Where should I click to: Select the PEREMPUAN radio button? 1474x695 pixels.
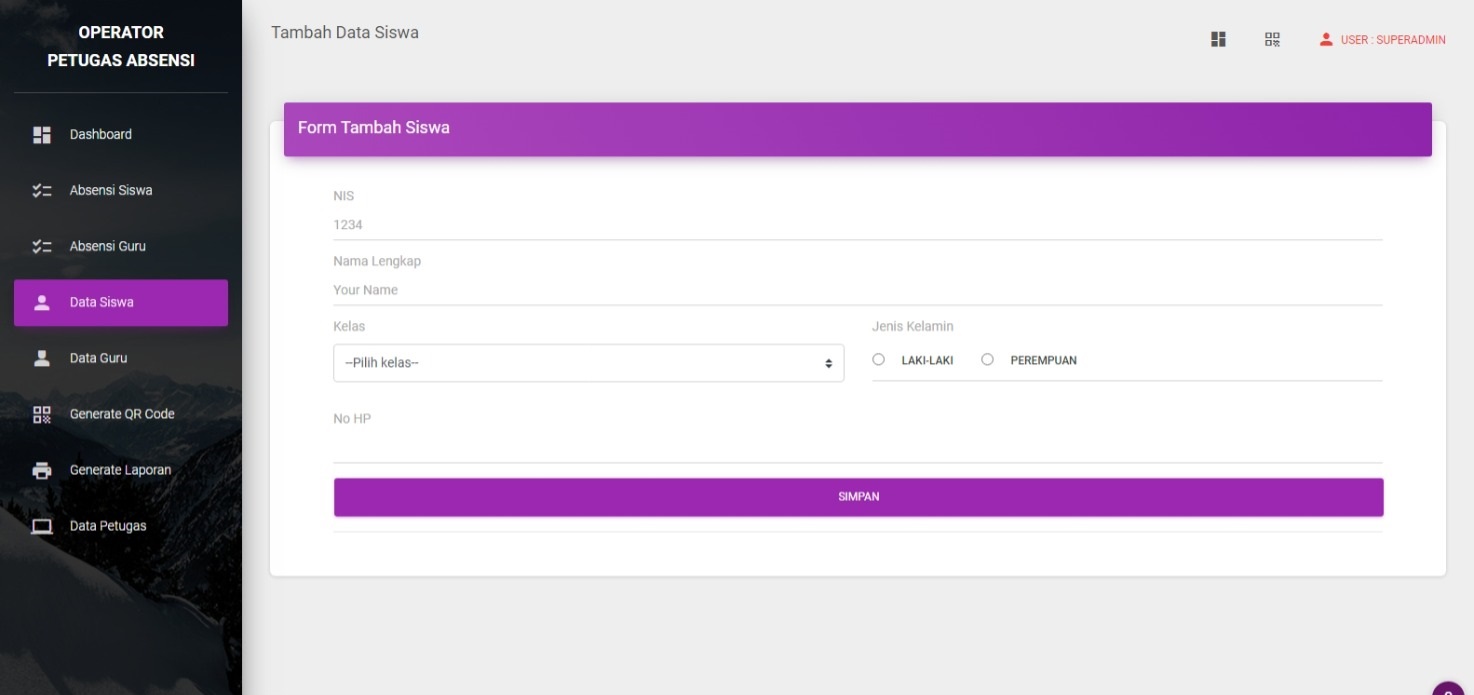coord(988,360)
